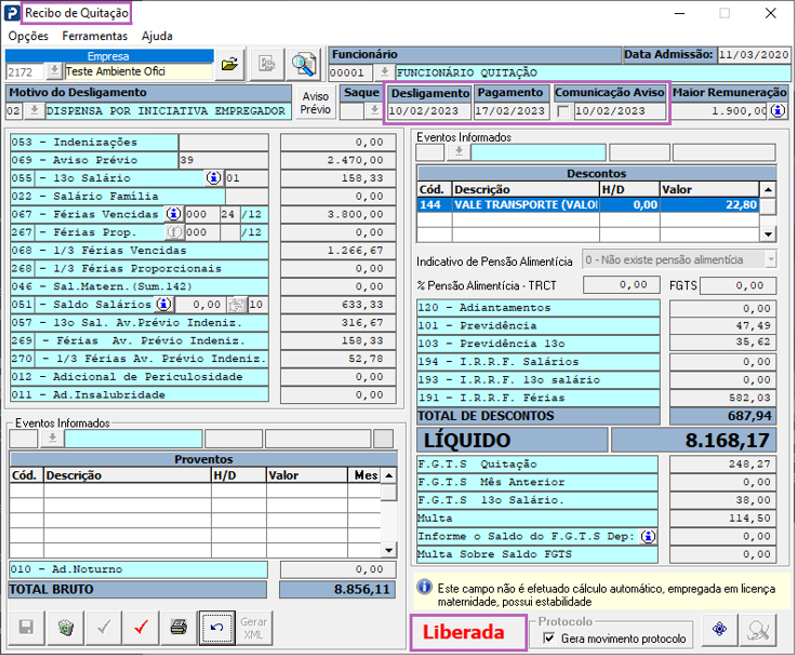The width and height of the screenshot is (795, 655).
Task: Click the red checkmark button
Action: [x=141, y=627]
